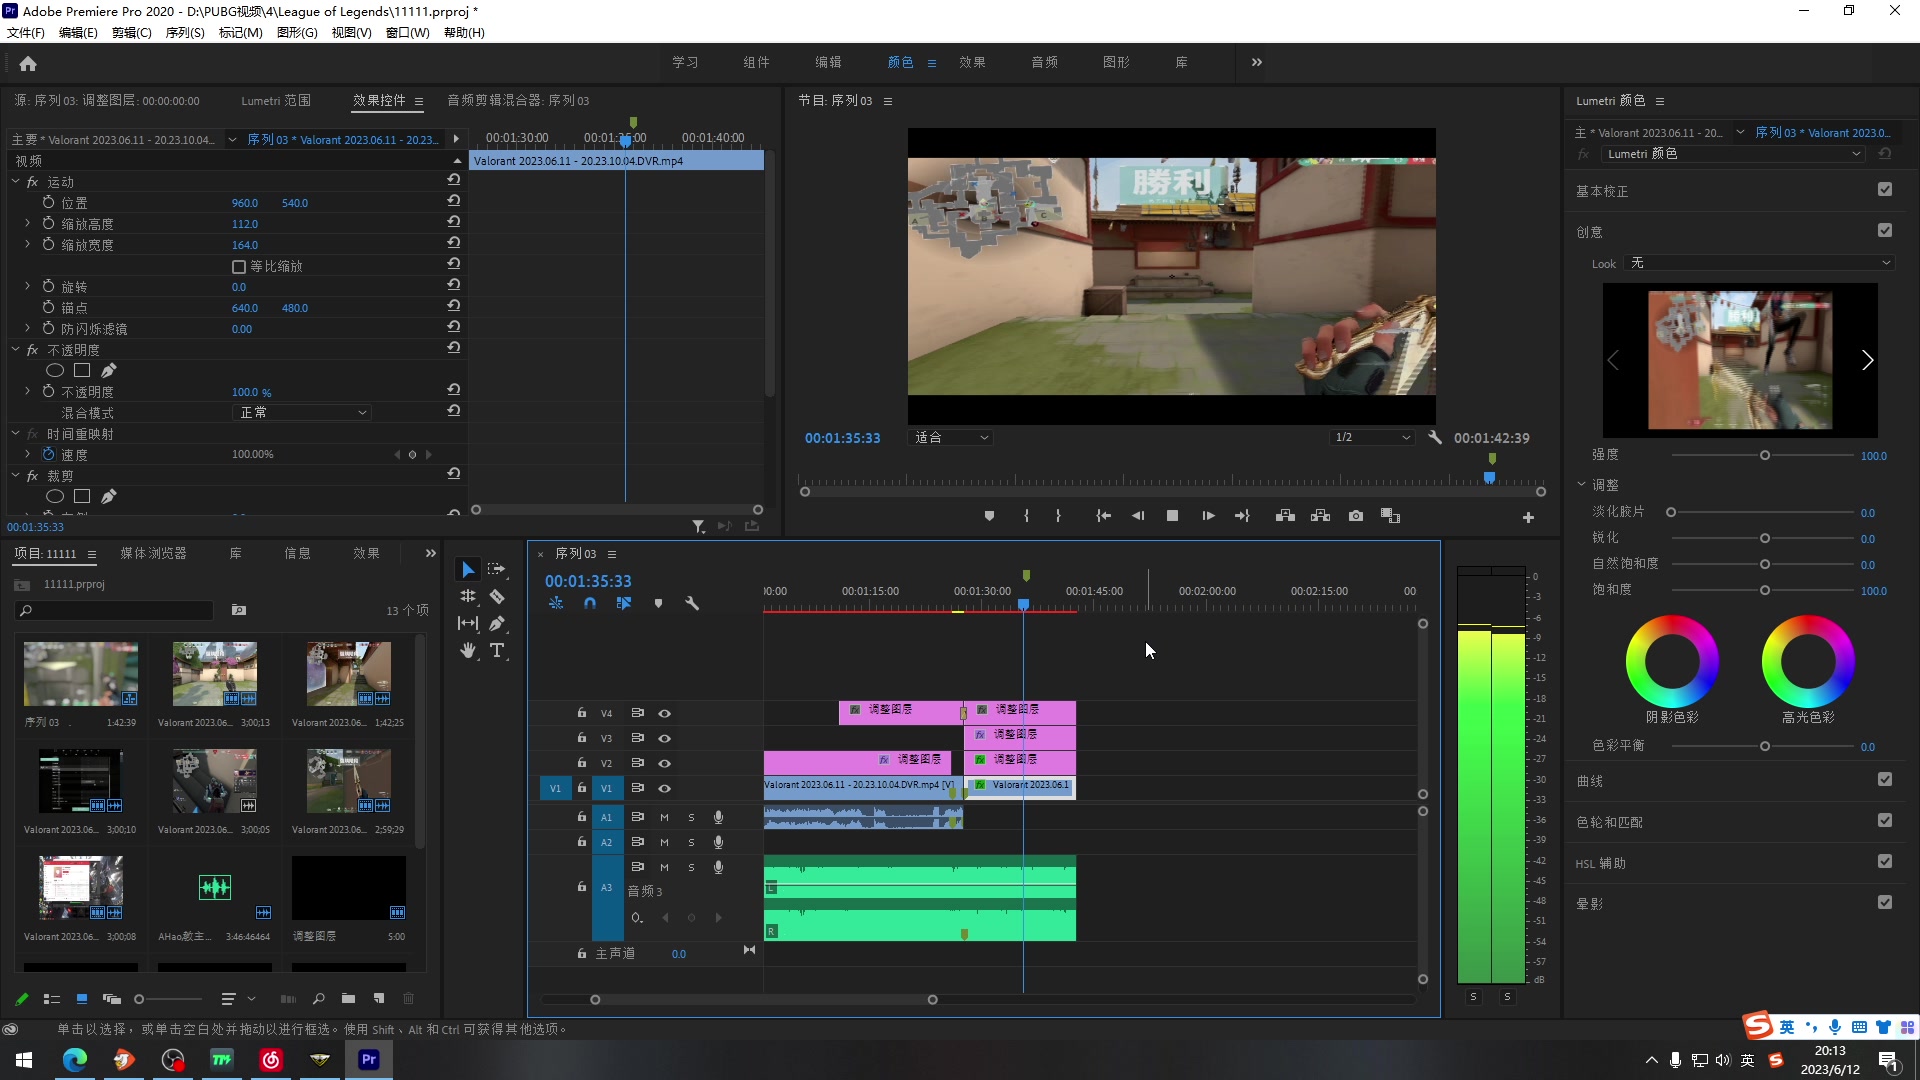Click New Item icon in project panel
Image resolution: width=1920 pixels, height=1080 pixels.
[379, 998]
